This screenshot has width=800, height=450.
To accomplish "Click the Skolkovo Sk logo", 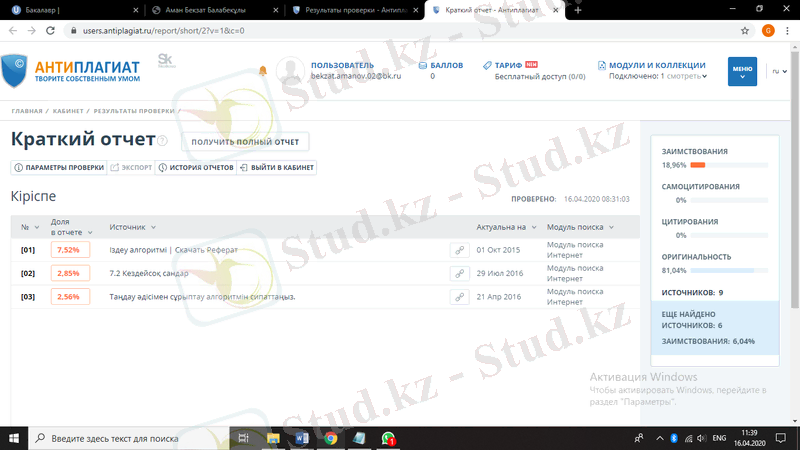I will [166, 61].
